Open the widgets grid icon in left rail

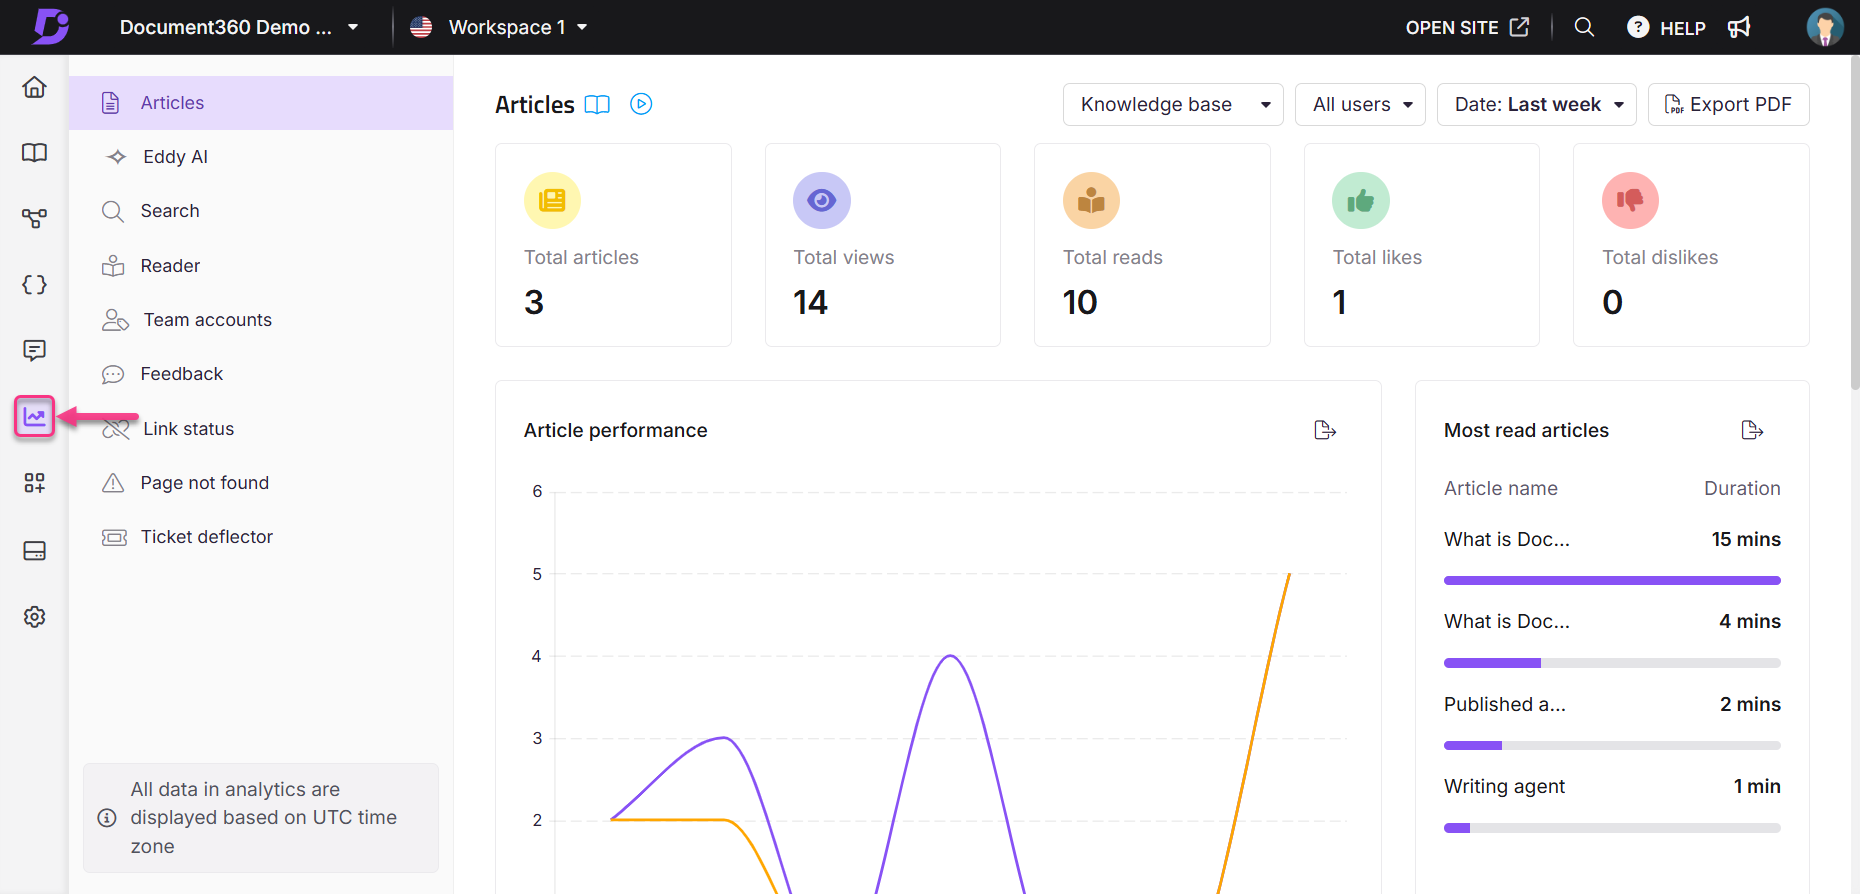click(x=35, y=483)
